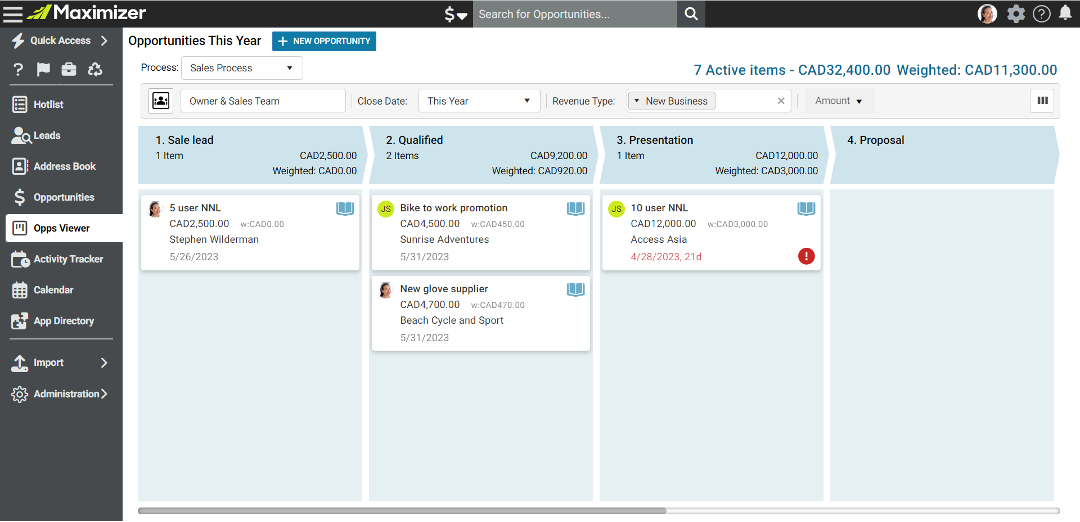Click the owner contact-card filter icon
This screenshot has height=522, width=1080.
coord(160,101)
